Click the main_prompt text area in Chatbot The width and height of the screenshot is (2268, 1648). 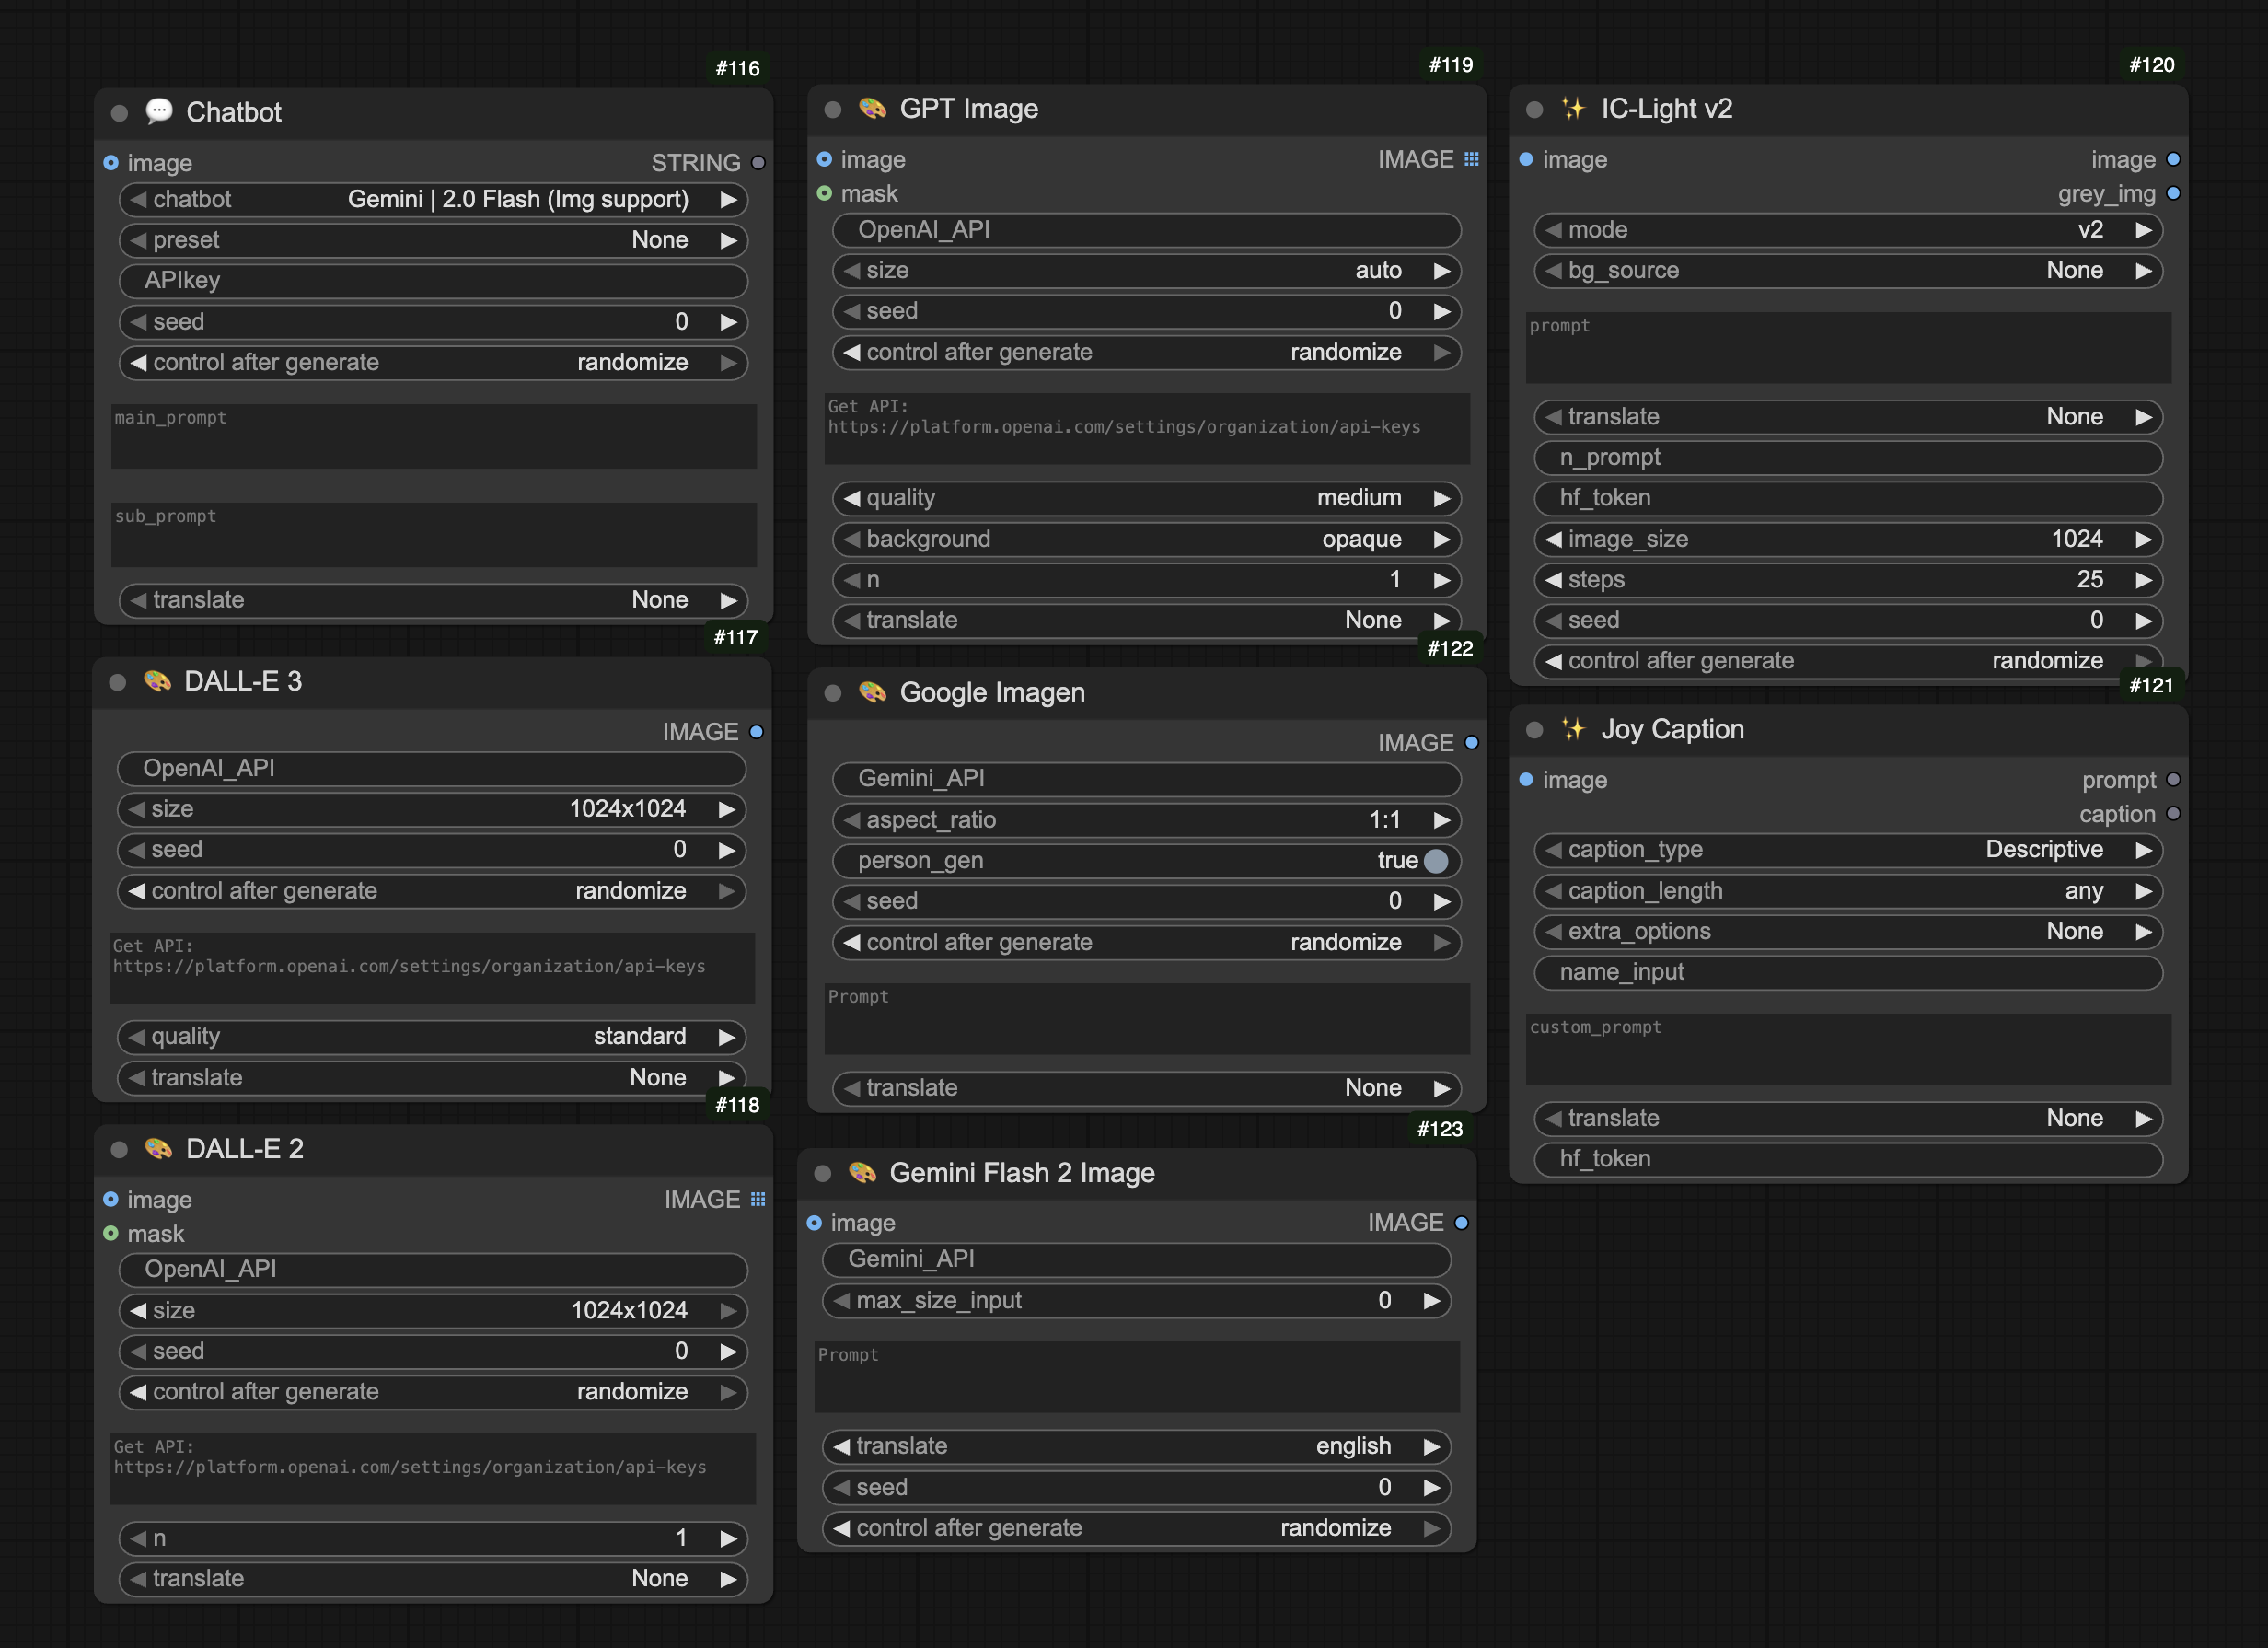(x=433, y=436)
